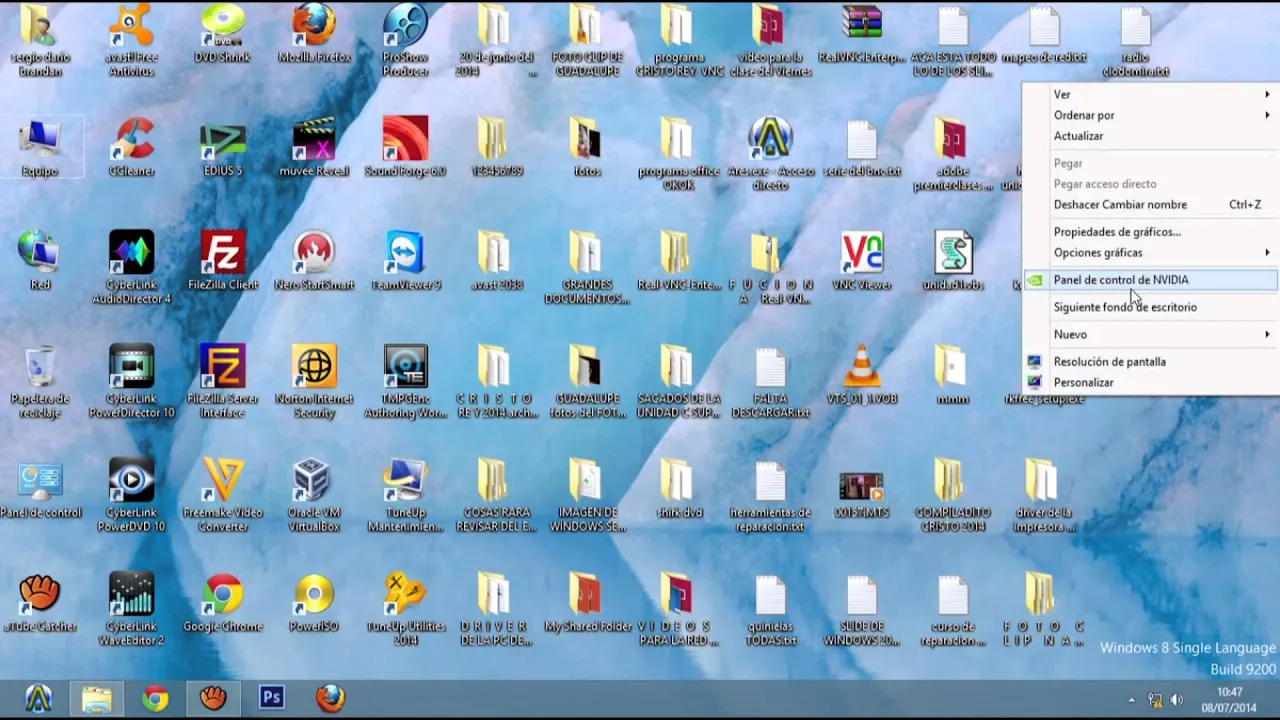Screen dimensions: 1280x720
Task: Open File Explorer in the taskbar
Action: [x=97, y=698]
